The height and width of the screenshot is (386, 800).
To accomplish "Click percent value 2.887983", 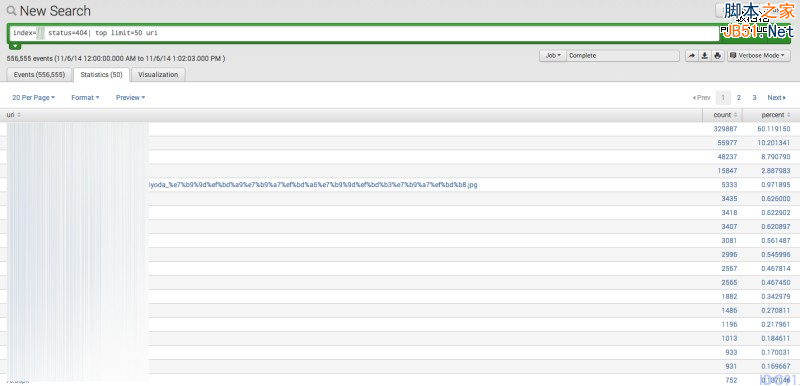I will tap(776, 171).
